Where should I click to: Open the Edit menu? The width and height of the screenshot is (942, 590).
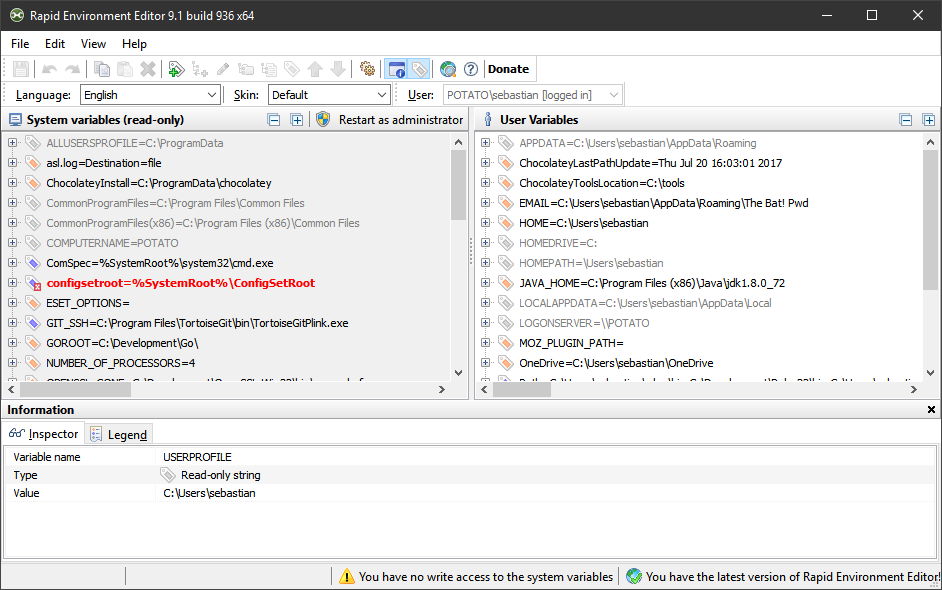[55, 44]
